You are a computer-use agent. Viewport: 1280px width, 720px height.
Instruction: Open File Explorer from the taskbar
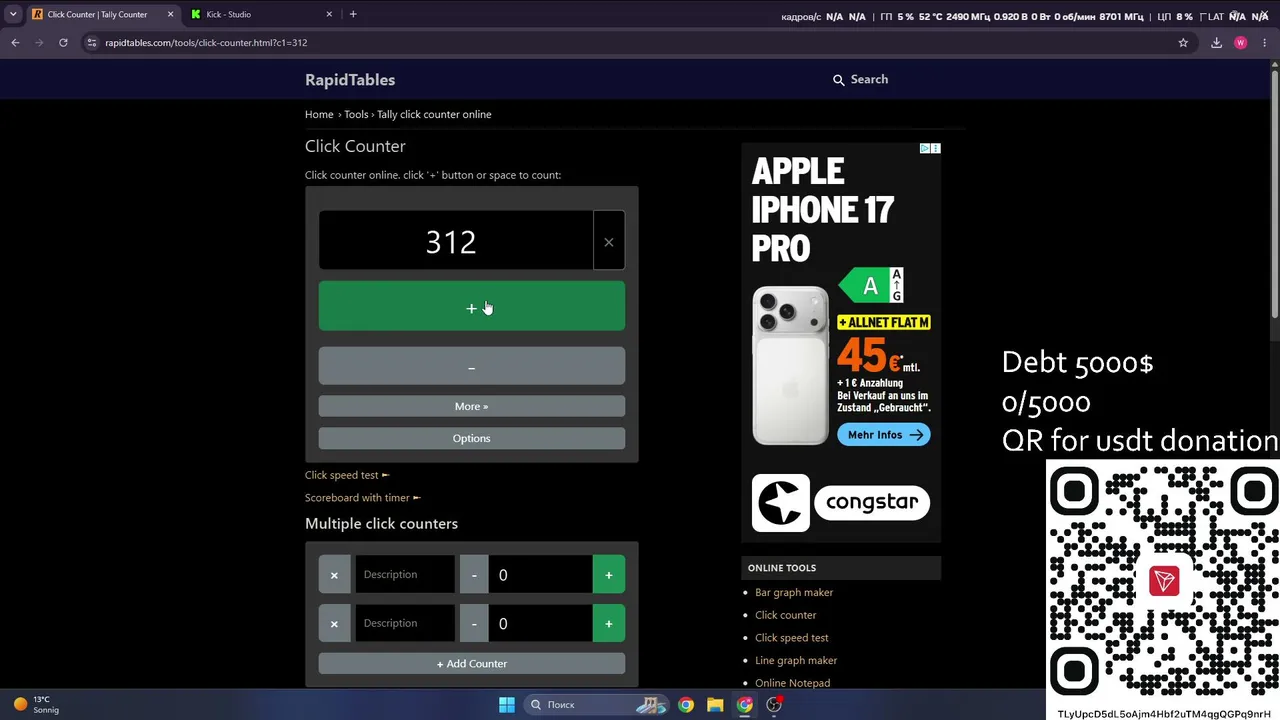pos(715,705)
